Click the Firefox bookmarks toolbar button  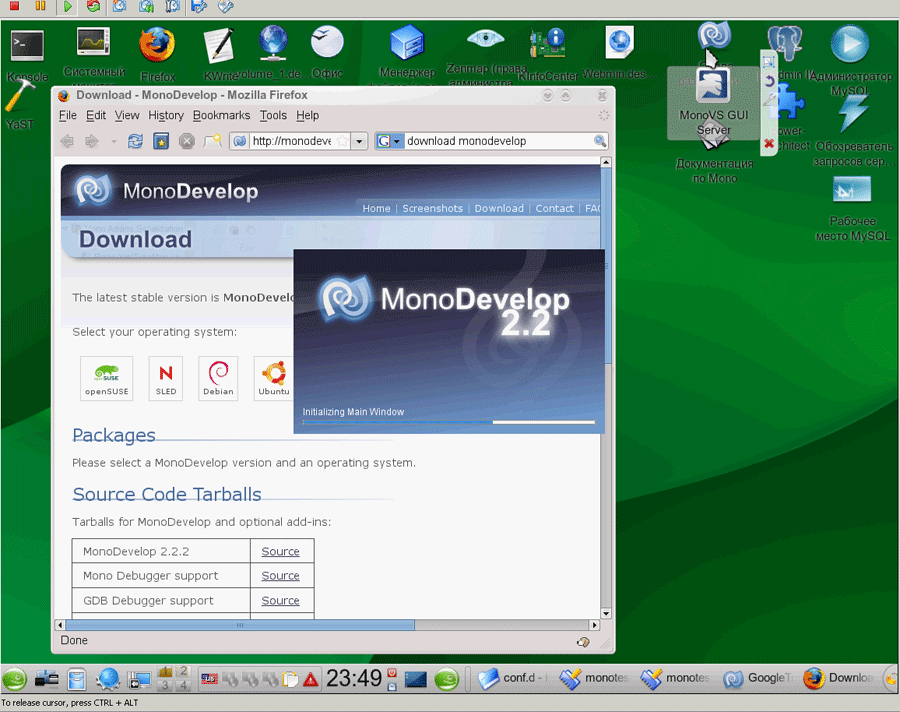161,141
